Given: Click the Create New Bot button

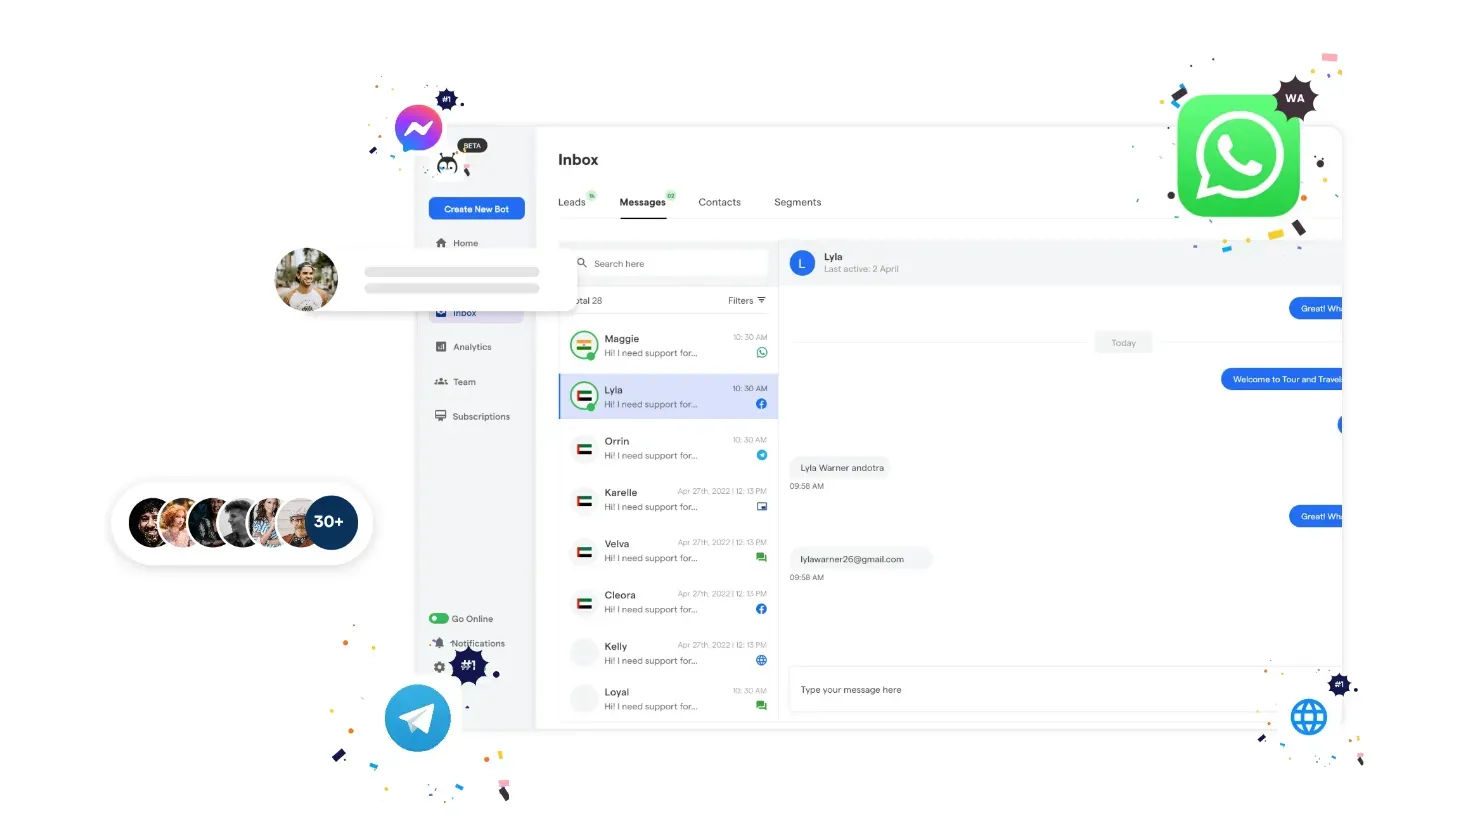Looking at the screenshot, I should click(x=476, y=209).
